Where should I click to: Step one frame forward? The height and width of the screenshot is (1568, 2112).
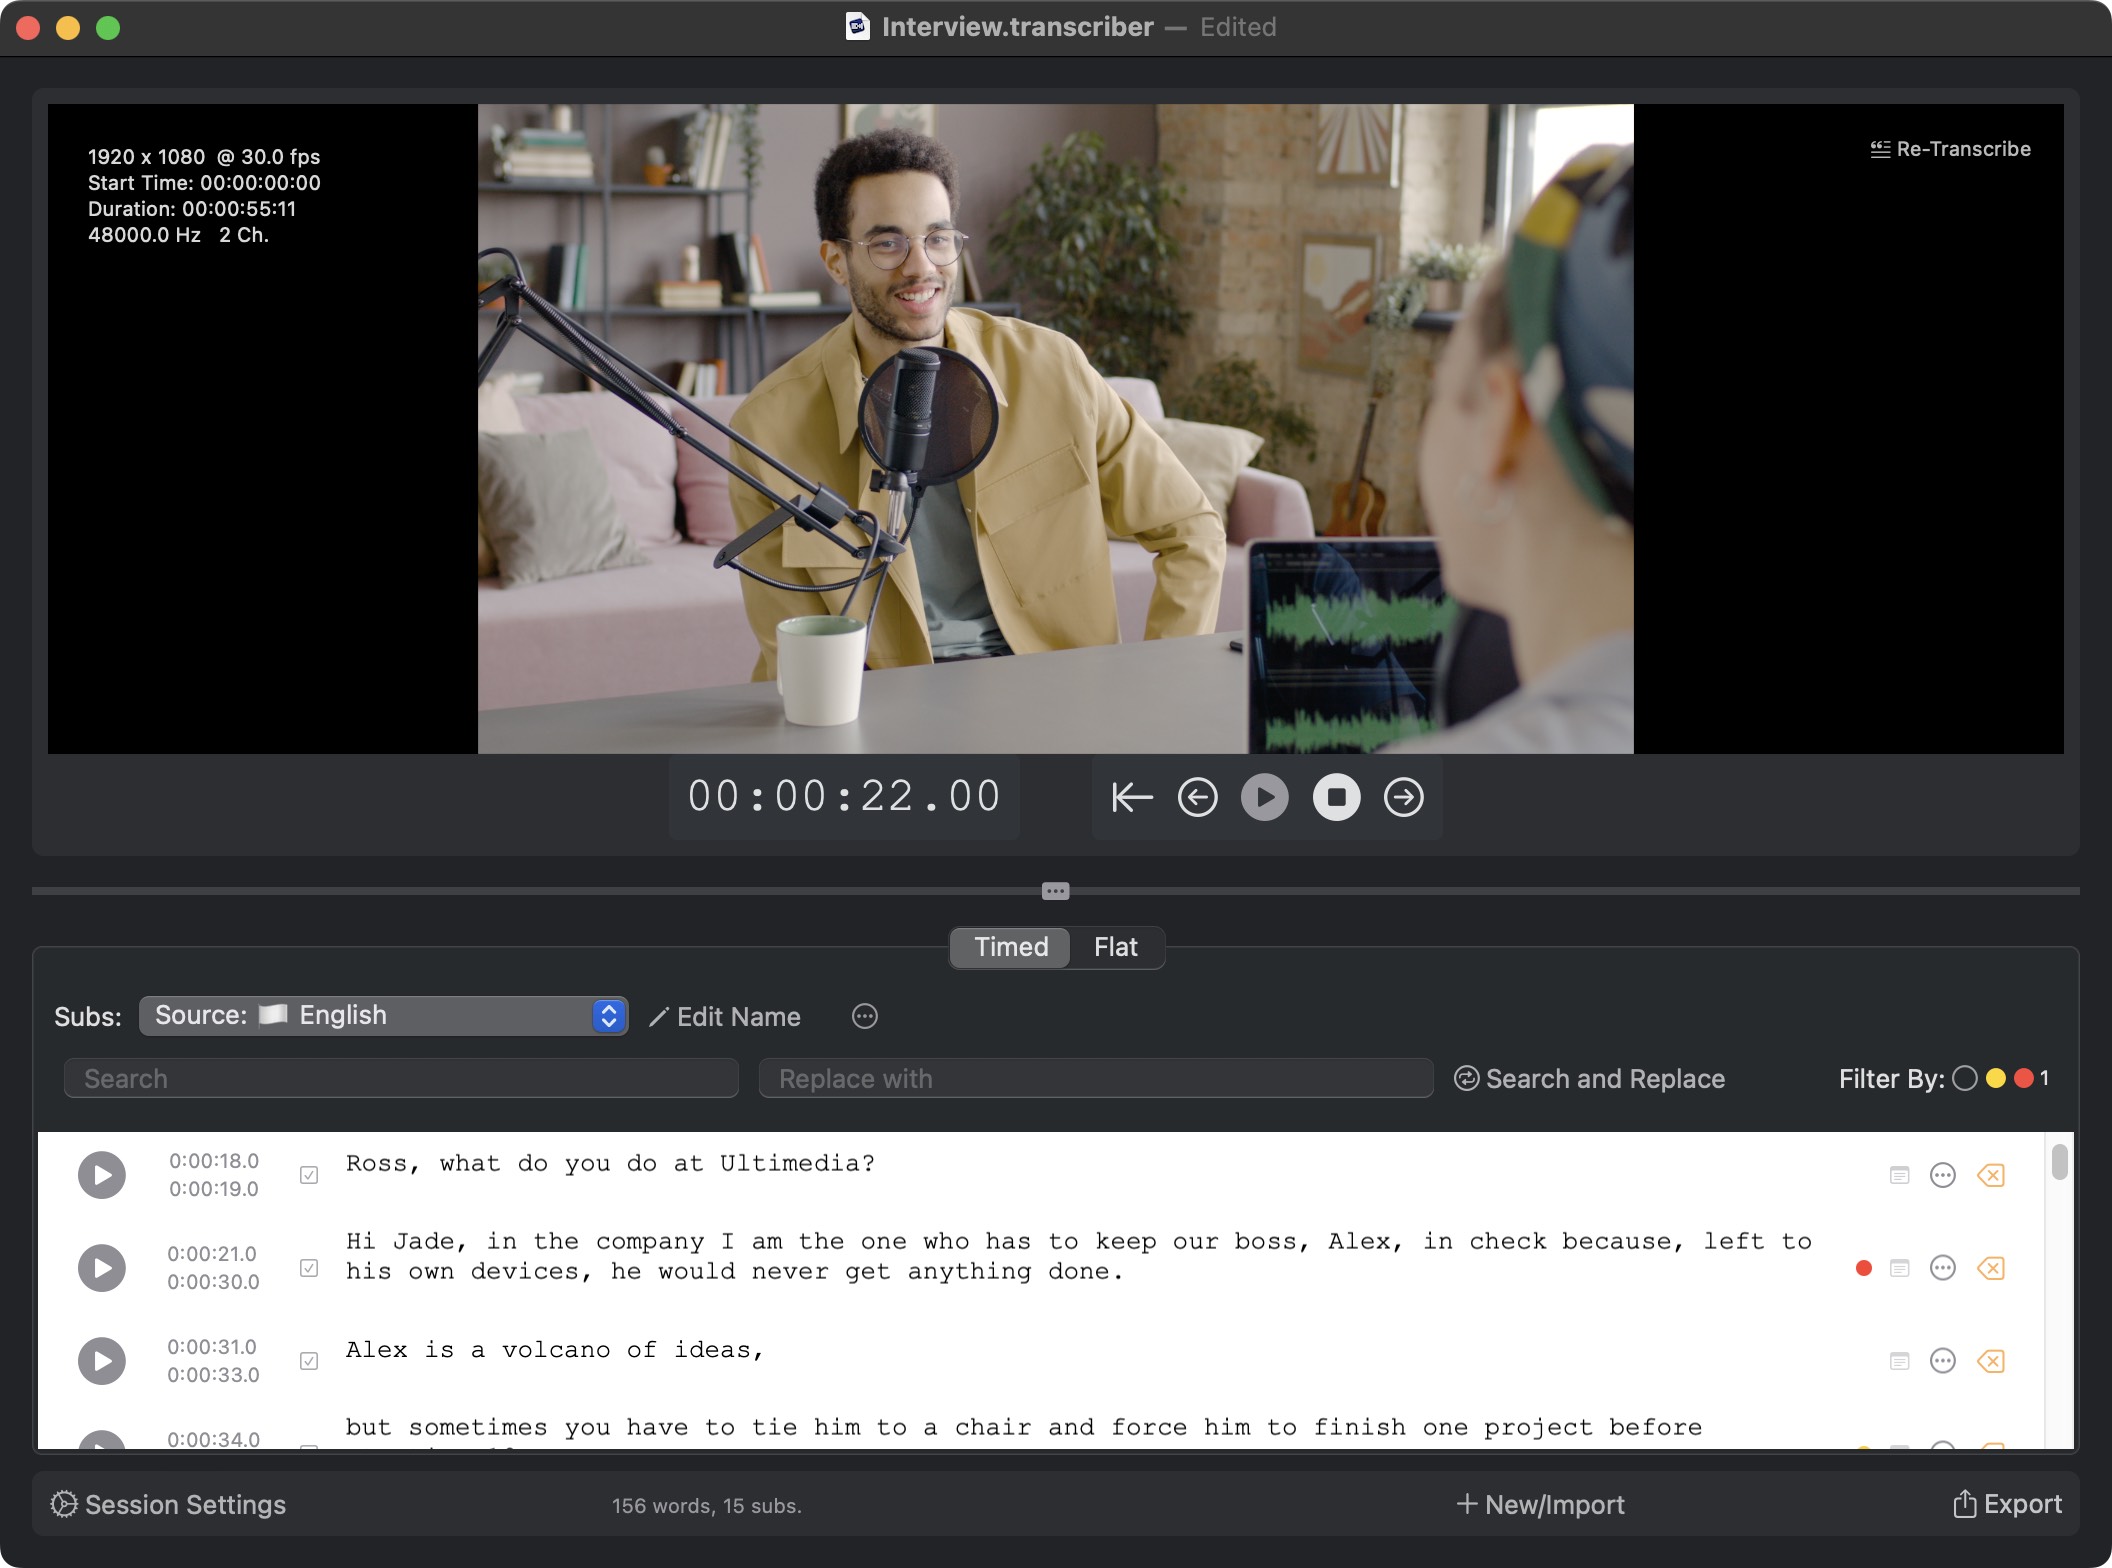[1403, 797]
